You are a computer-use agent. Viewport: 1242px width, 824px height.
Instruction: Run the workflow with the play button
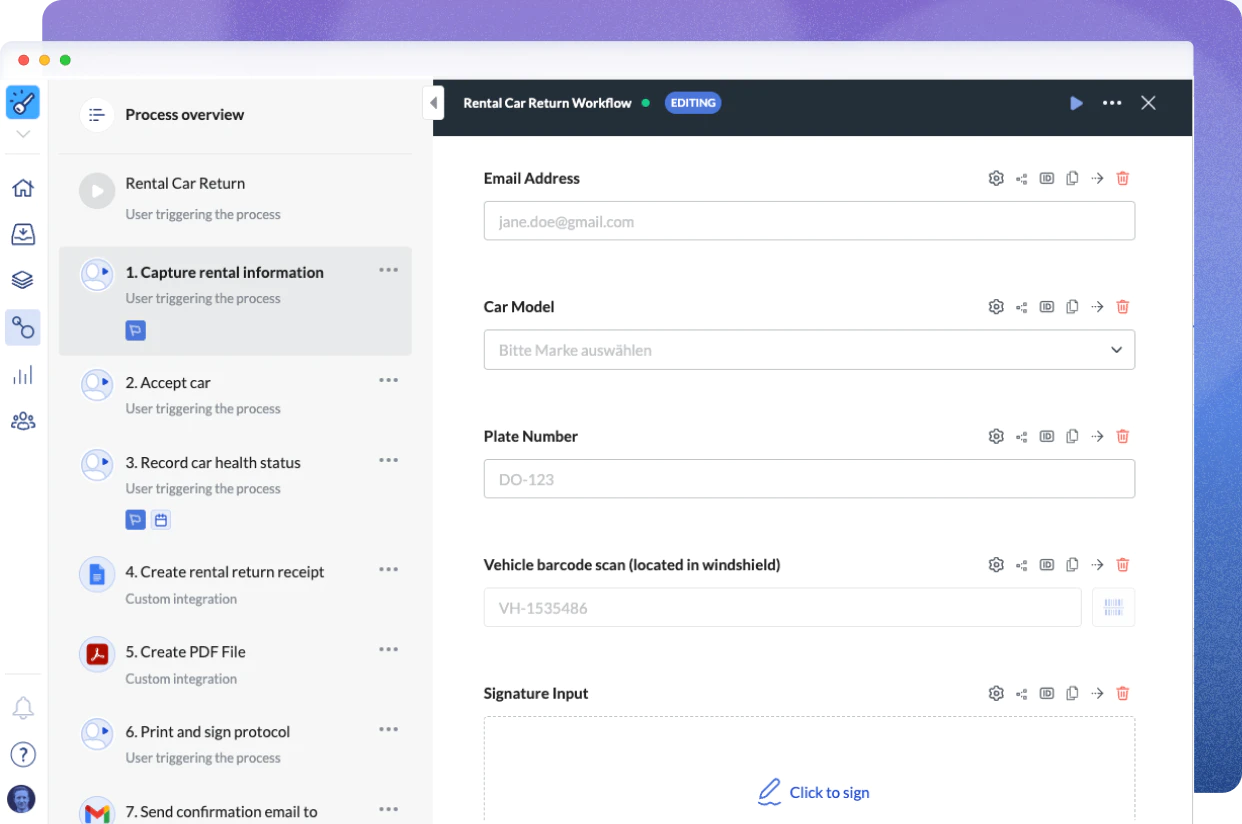pos(1076,102)
